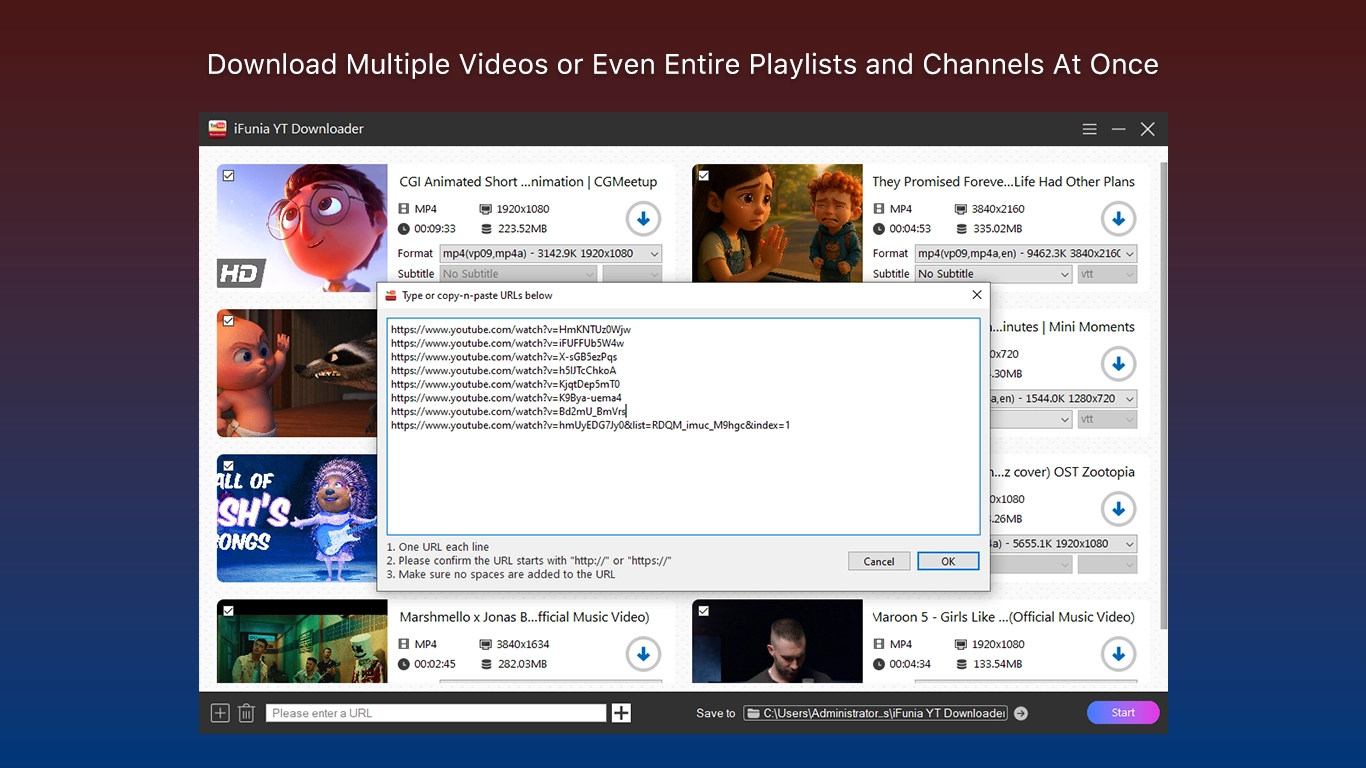1366x768 pixels.
Task: Click title 'Maroon 5 - Girls Like ...(Official Music Video)'
Action: click(1004, 617)
